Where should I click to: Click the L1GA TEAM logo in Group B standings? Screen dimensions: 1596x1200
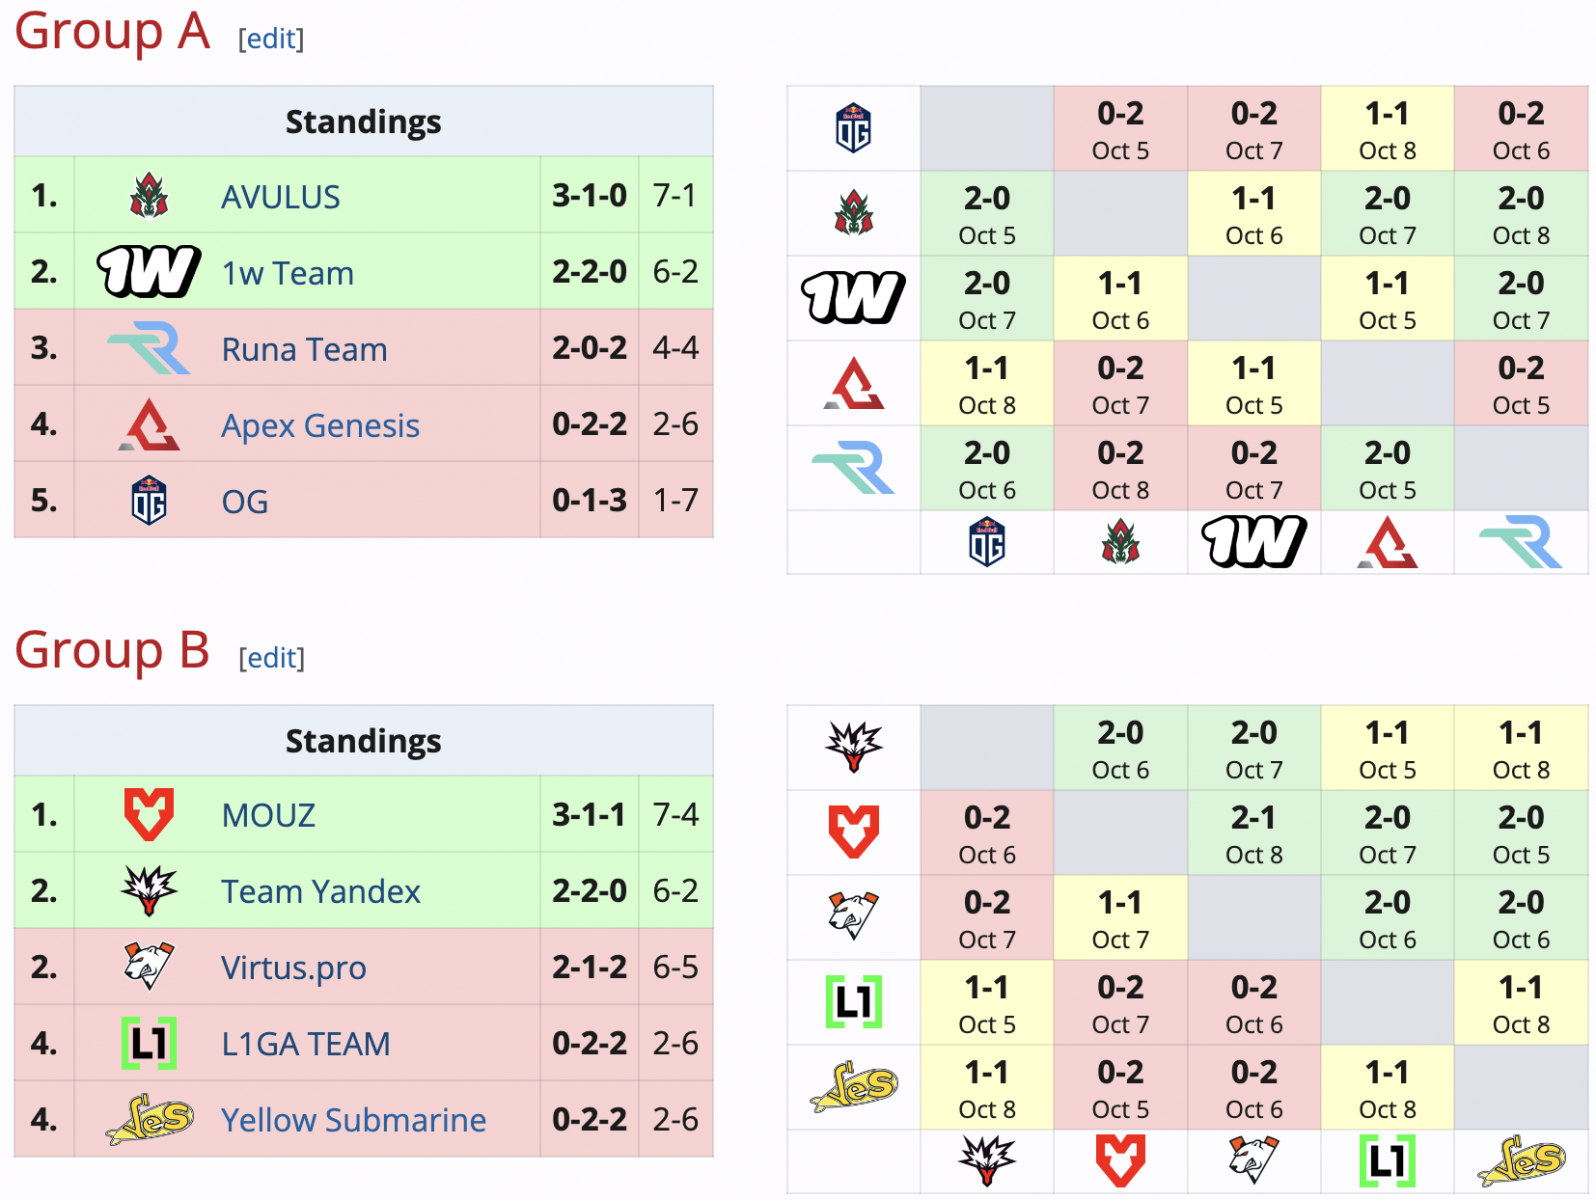pos(149,1043)
